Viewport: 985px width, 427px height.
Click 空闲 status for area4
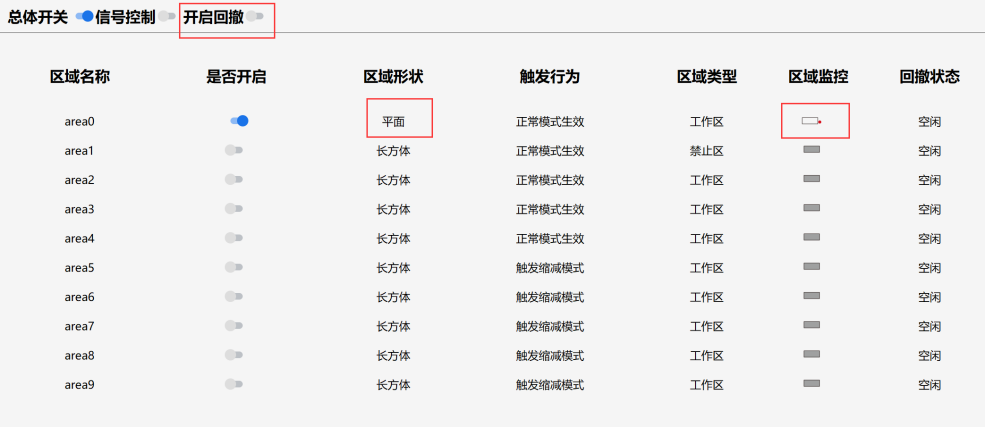click(x=930, y=239)
